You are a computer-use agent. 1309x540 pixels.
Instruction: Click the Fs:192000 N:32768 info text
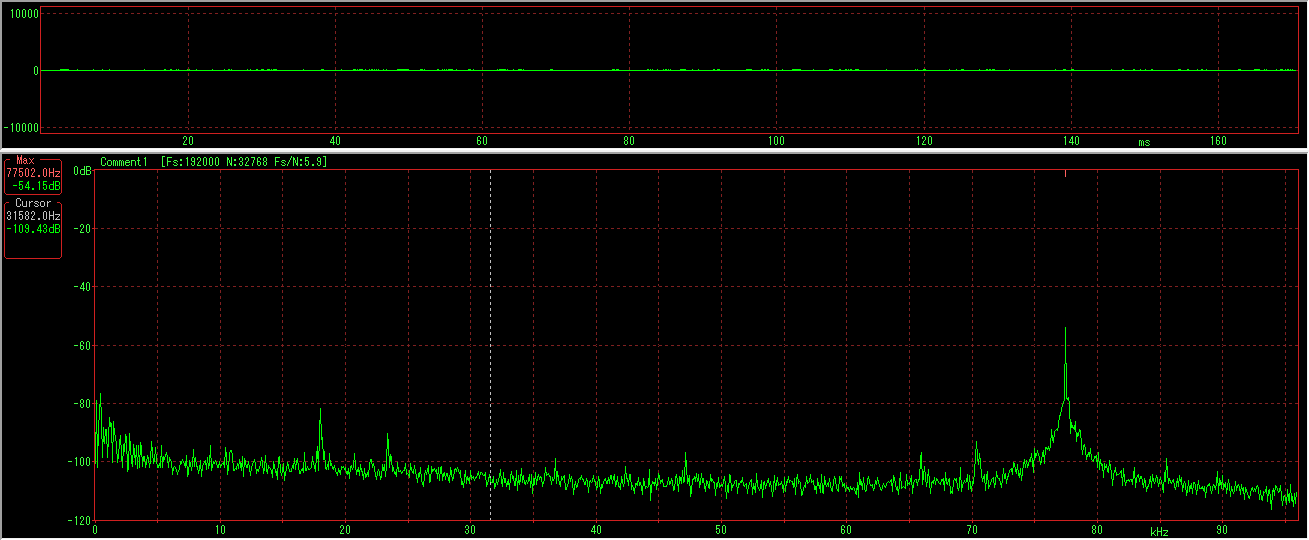(244, 162)
